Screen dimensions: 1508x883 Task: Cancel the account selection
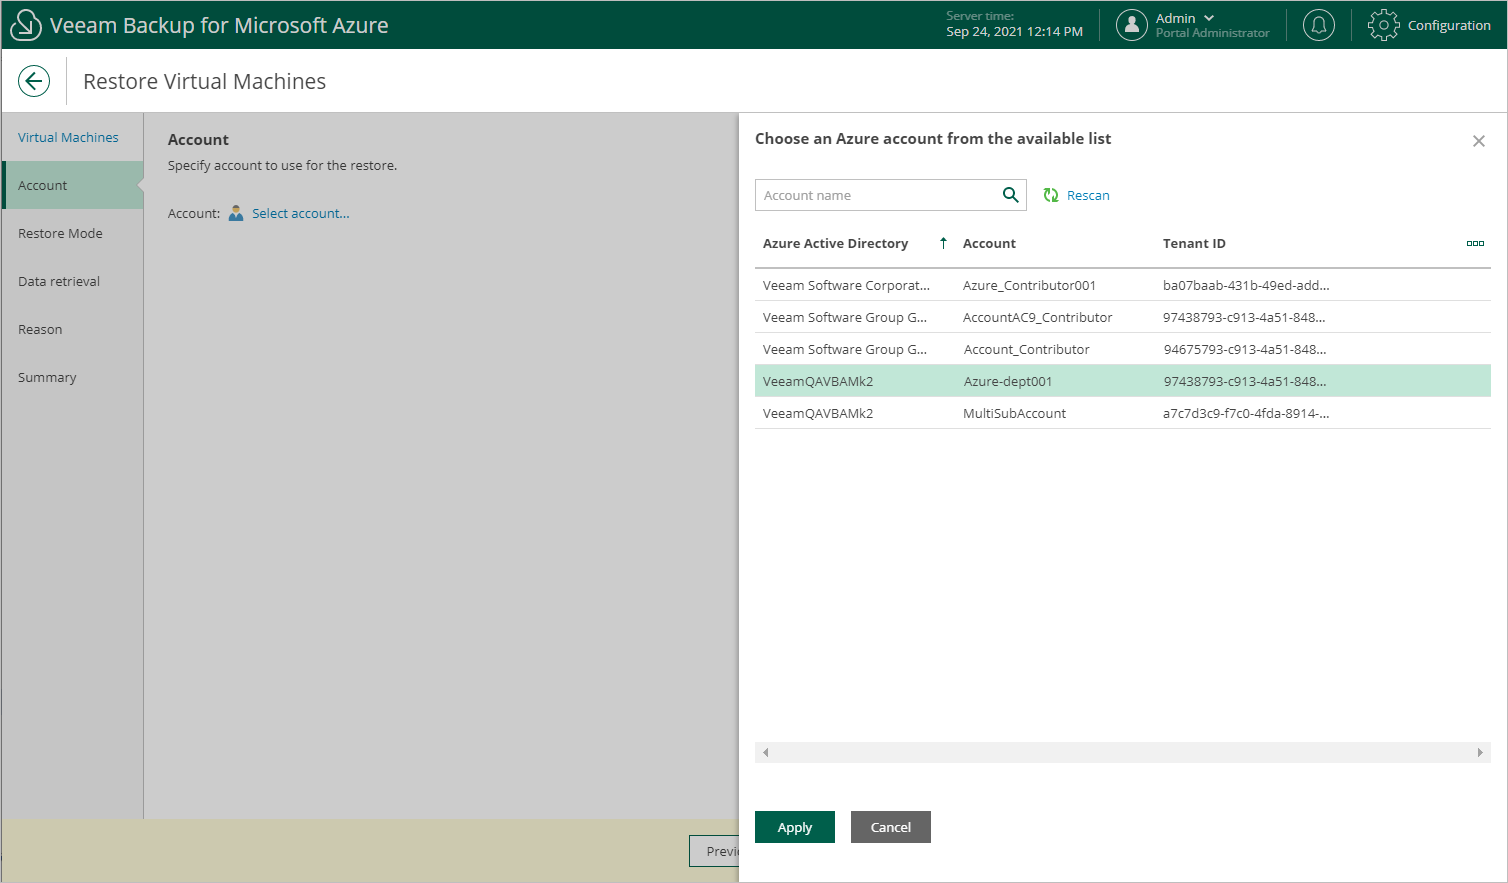[x=891, y=827]
